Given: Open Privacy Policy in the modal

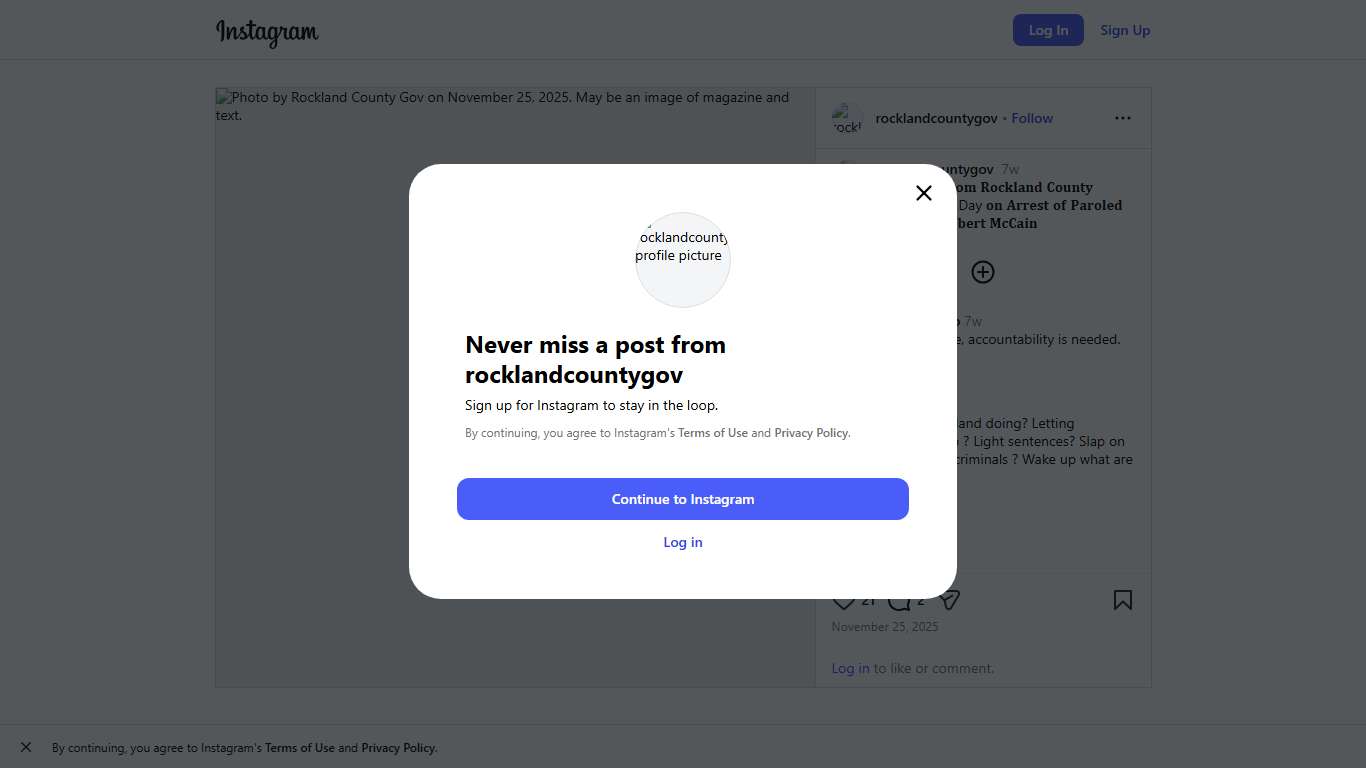Looking at the screenshot, I should coord(811,433).
